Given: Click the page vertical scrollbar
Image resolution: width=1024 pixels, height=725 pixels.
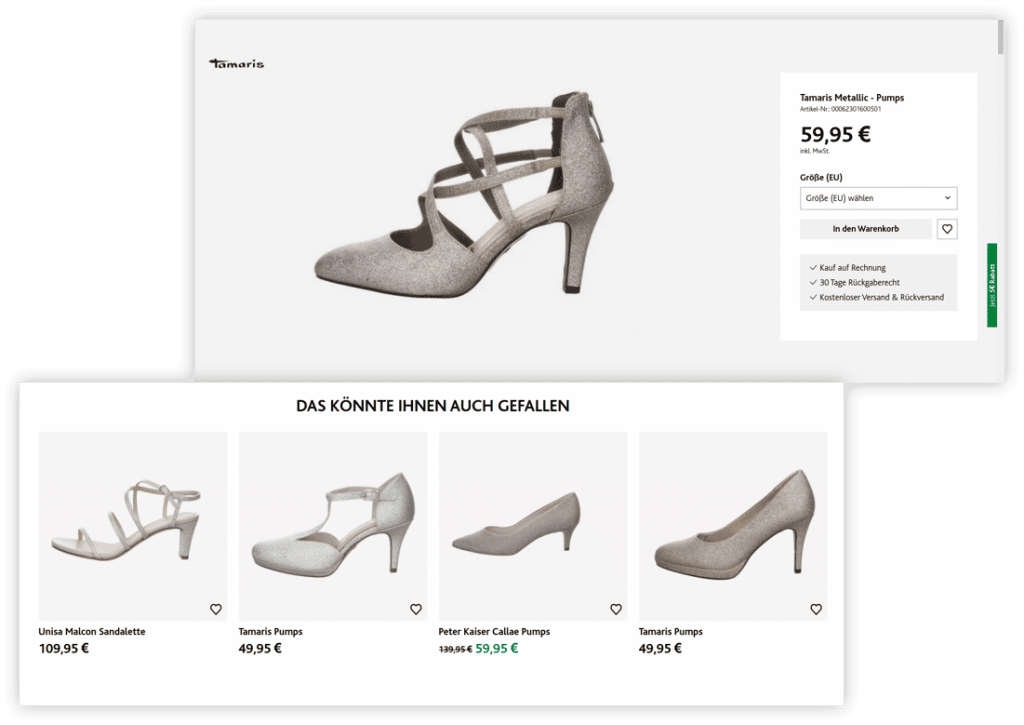Looking at the screenshot, I should [1001, 38].
